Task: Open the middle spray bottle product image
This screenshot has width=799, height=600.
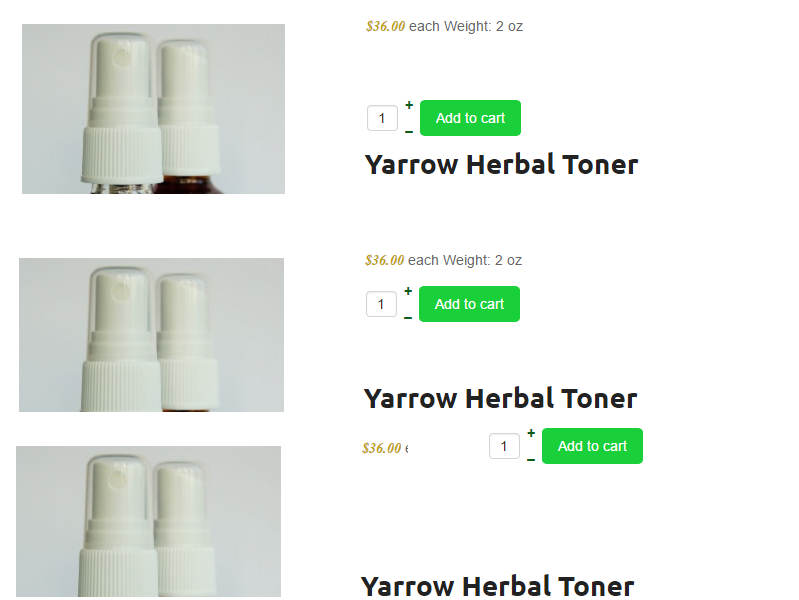Action: click(151, 335)
